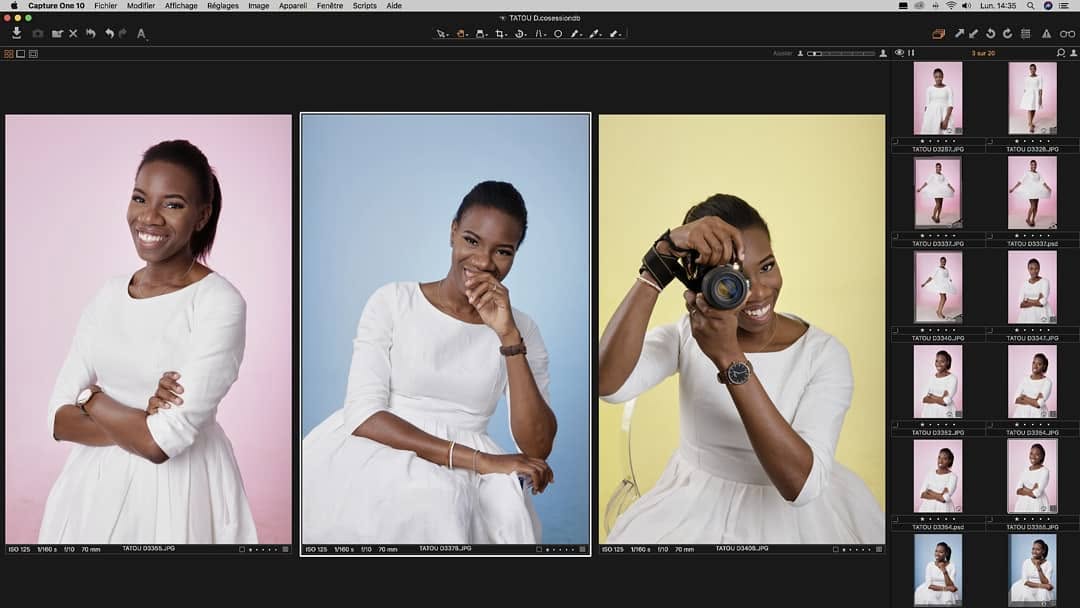Click the move-to-folder icon in toolbar

57,33
